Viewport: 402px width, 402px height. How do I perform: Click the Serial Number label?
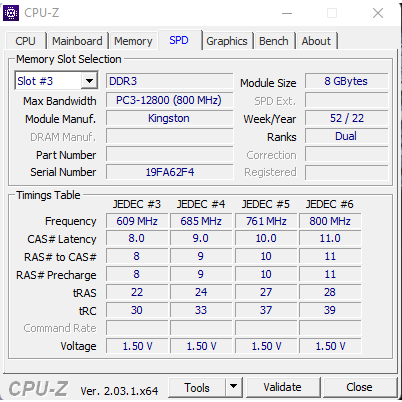(x=63, y=172)
